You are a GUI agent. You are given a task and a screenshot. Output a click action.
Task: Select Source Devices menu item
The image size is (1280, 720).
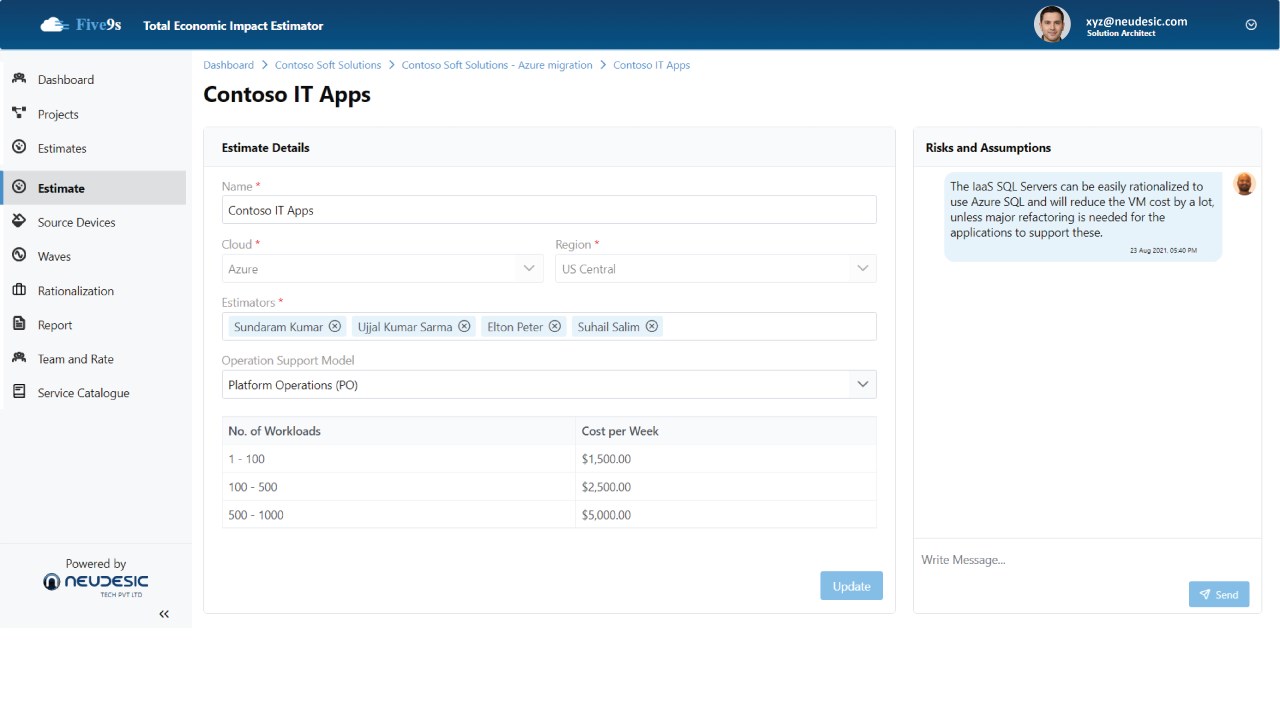tap(77, 222)
